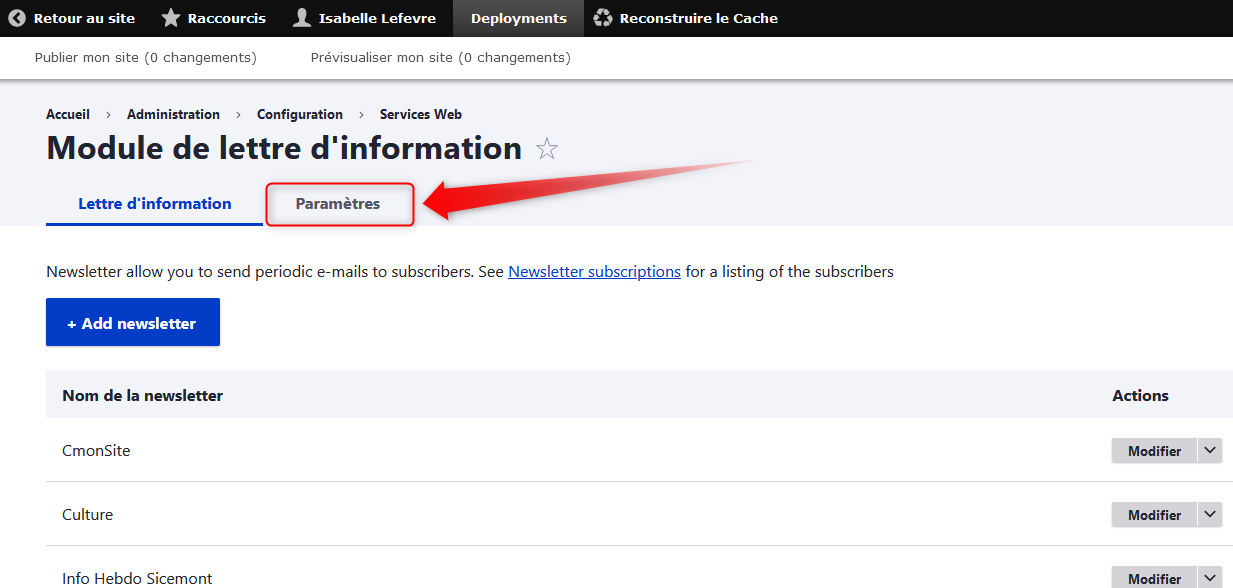The image size is (1233, 588).
Task: Click the recycle icon for Reconstruire le Cache
Action: [603, 18]
